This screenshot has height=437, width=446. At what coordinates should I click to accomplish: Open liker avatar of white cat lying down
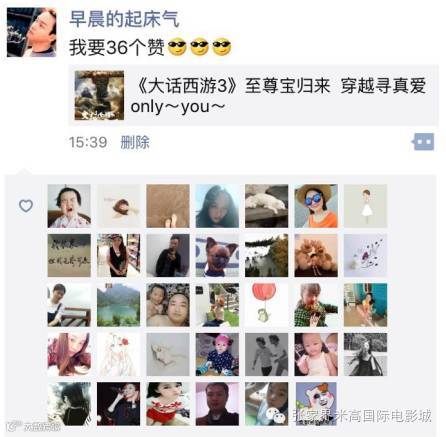click(x=266, y=206)
